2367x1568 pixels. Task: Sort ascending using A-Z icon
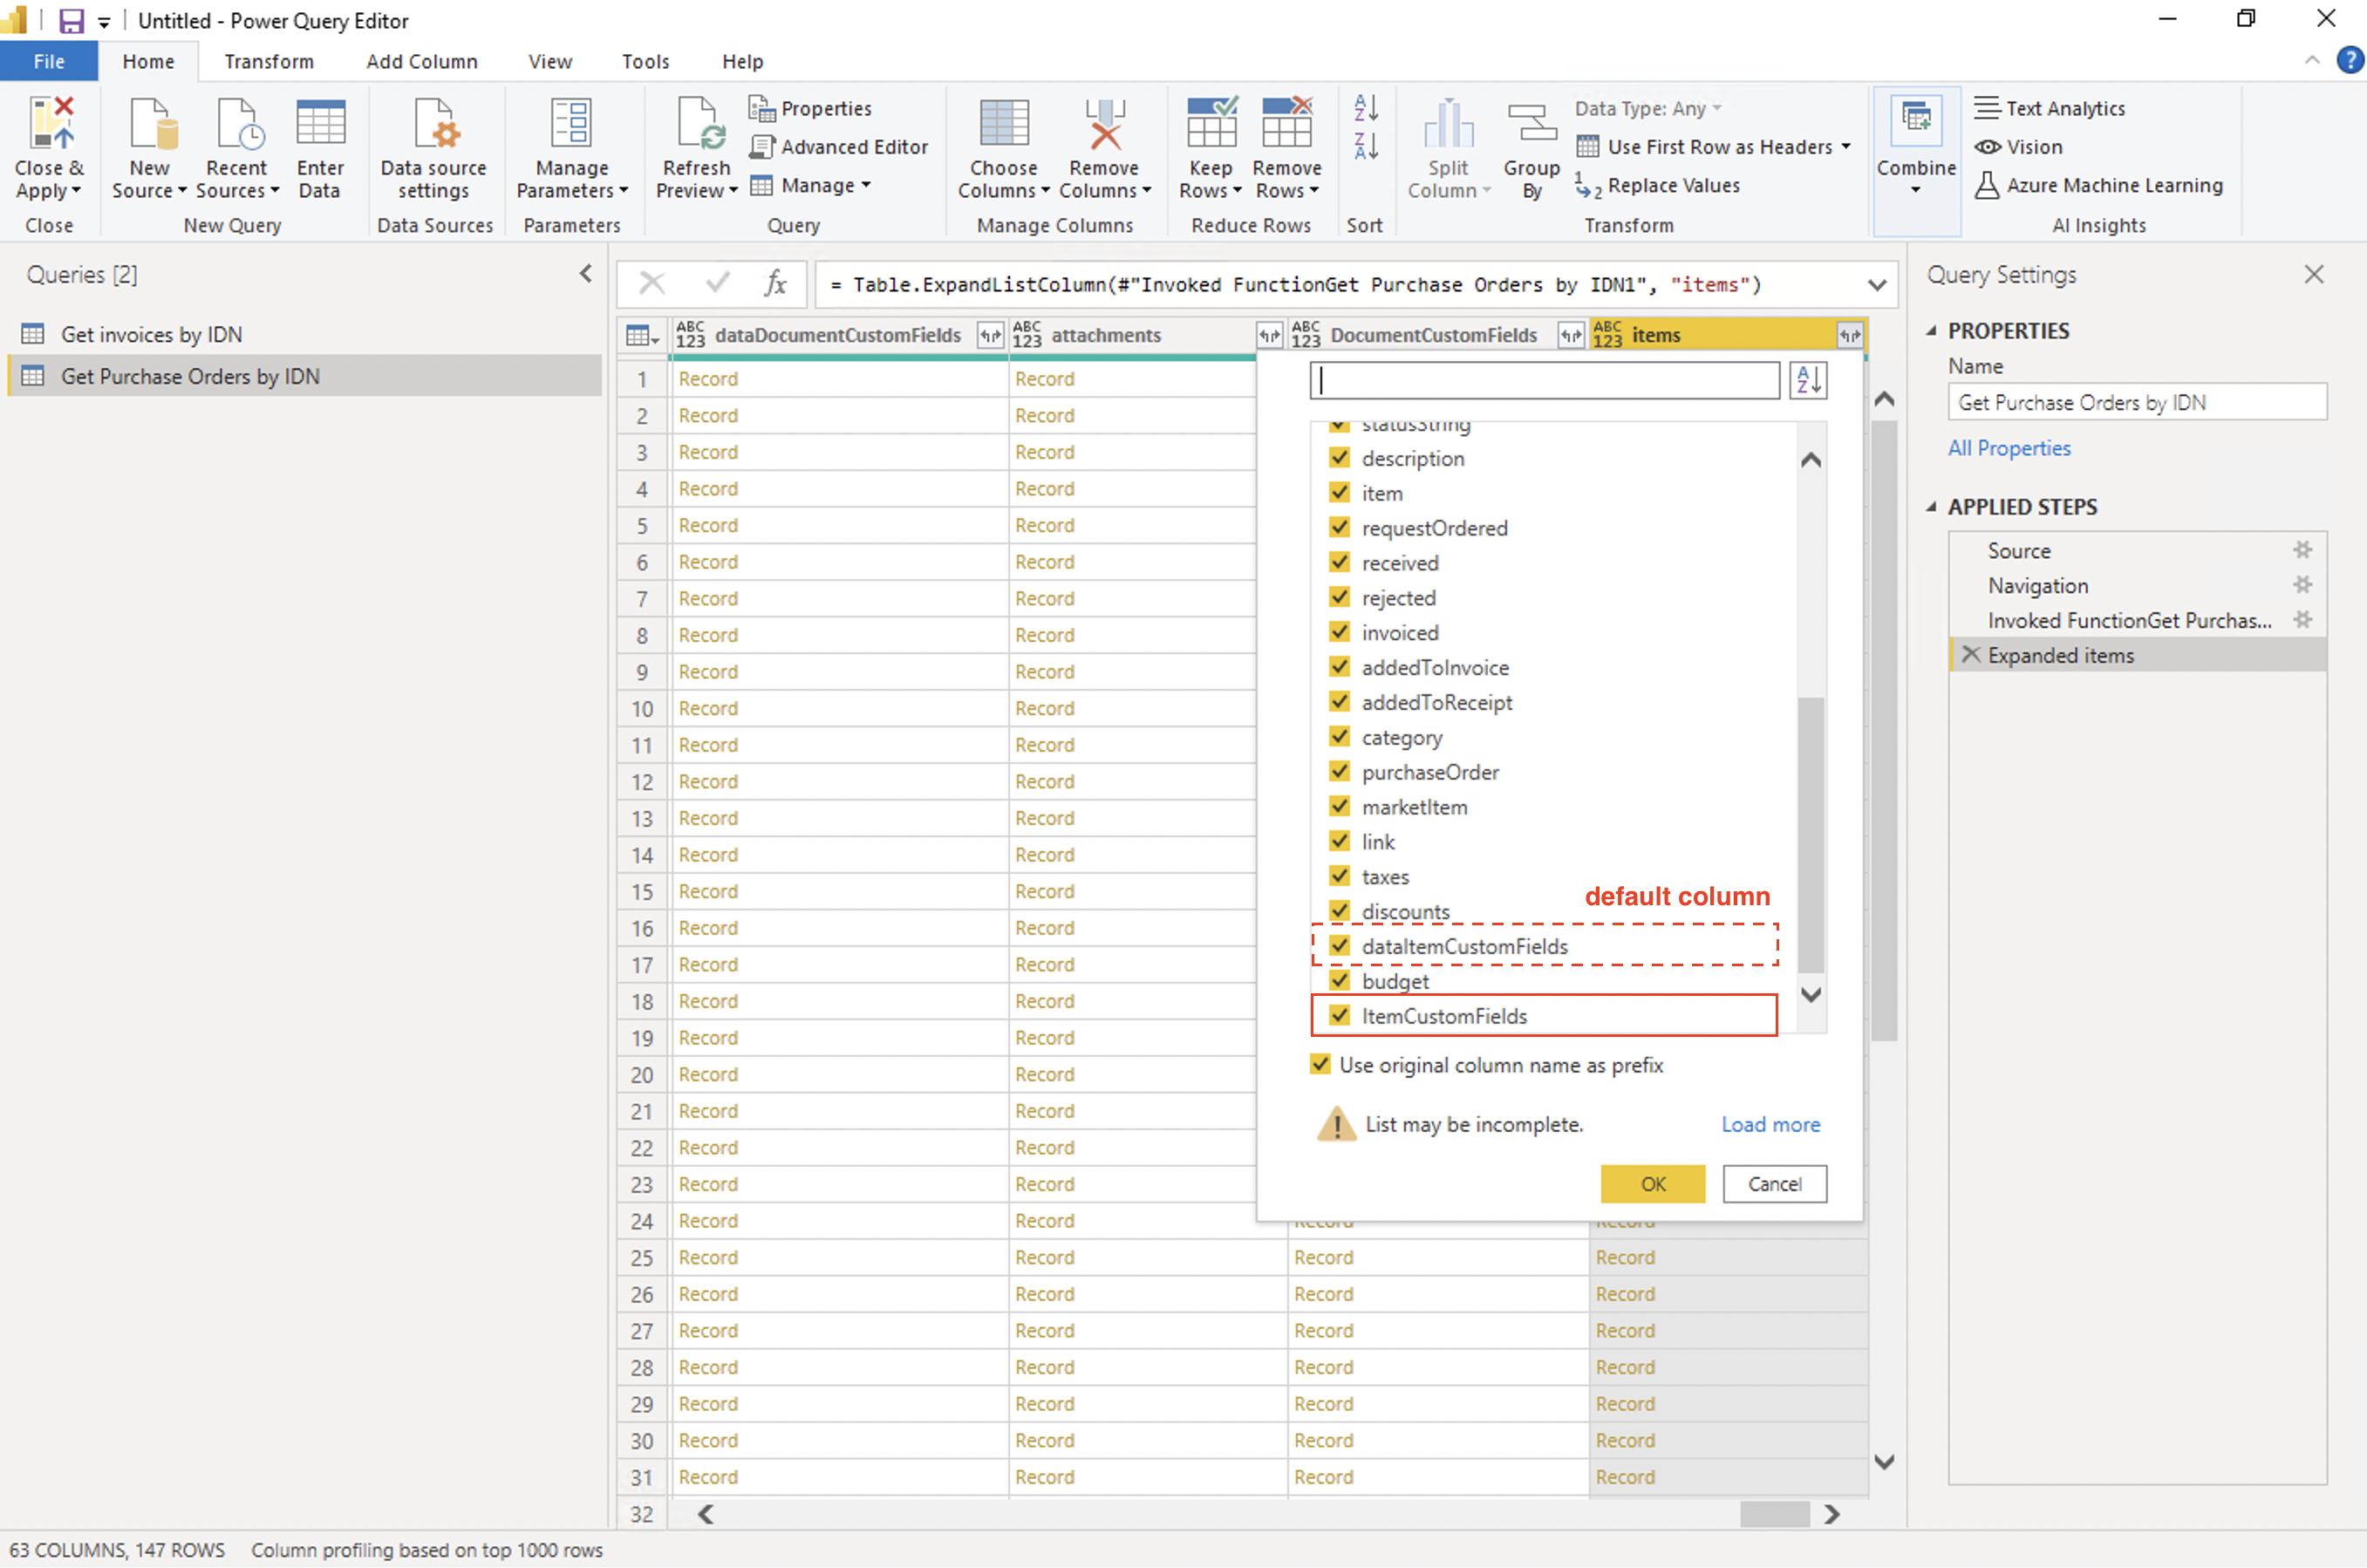pyautogui.click(x=1366, y=107)
